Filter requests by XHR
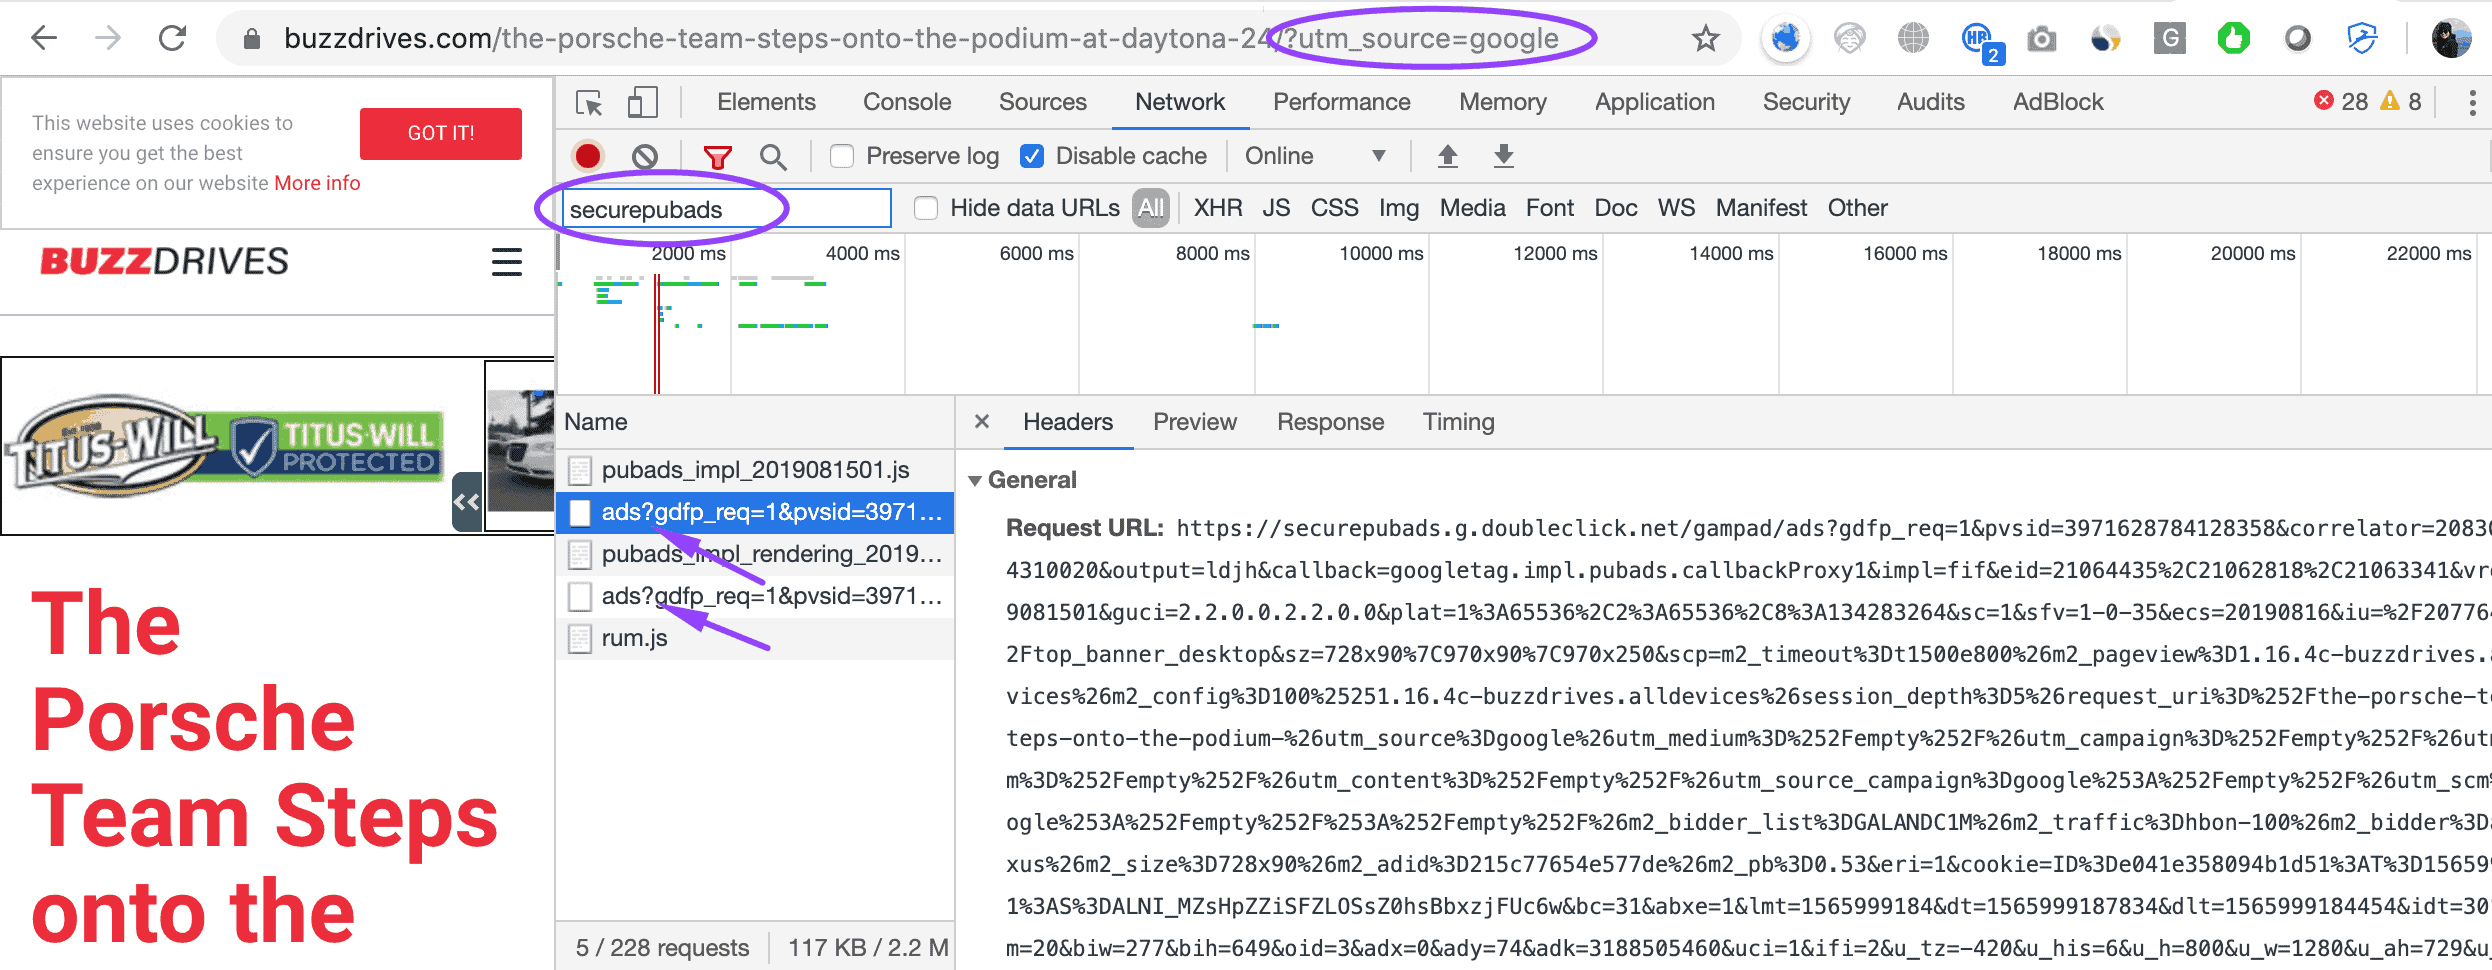This screenshot has width=2492, height=970. pyautogui.click(x=1218, y=208)
